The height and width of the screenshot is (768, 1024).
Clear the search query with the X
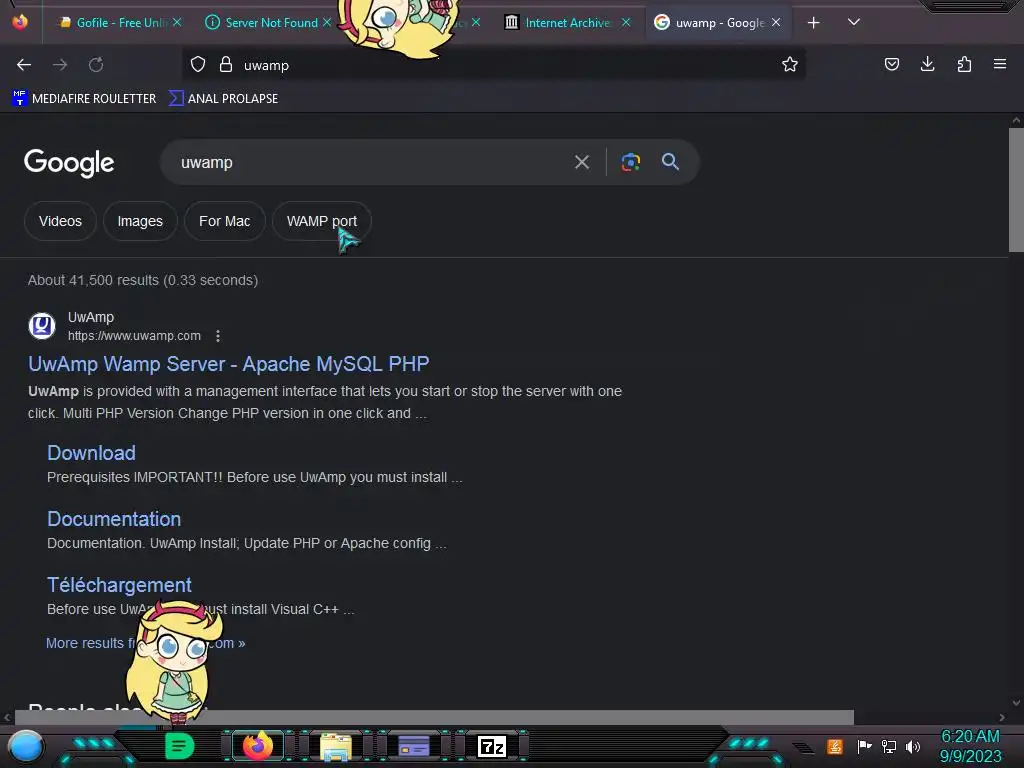pyautogui.click(x=582, y=162)
